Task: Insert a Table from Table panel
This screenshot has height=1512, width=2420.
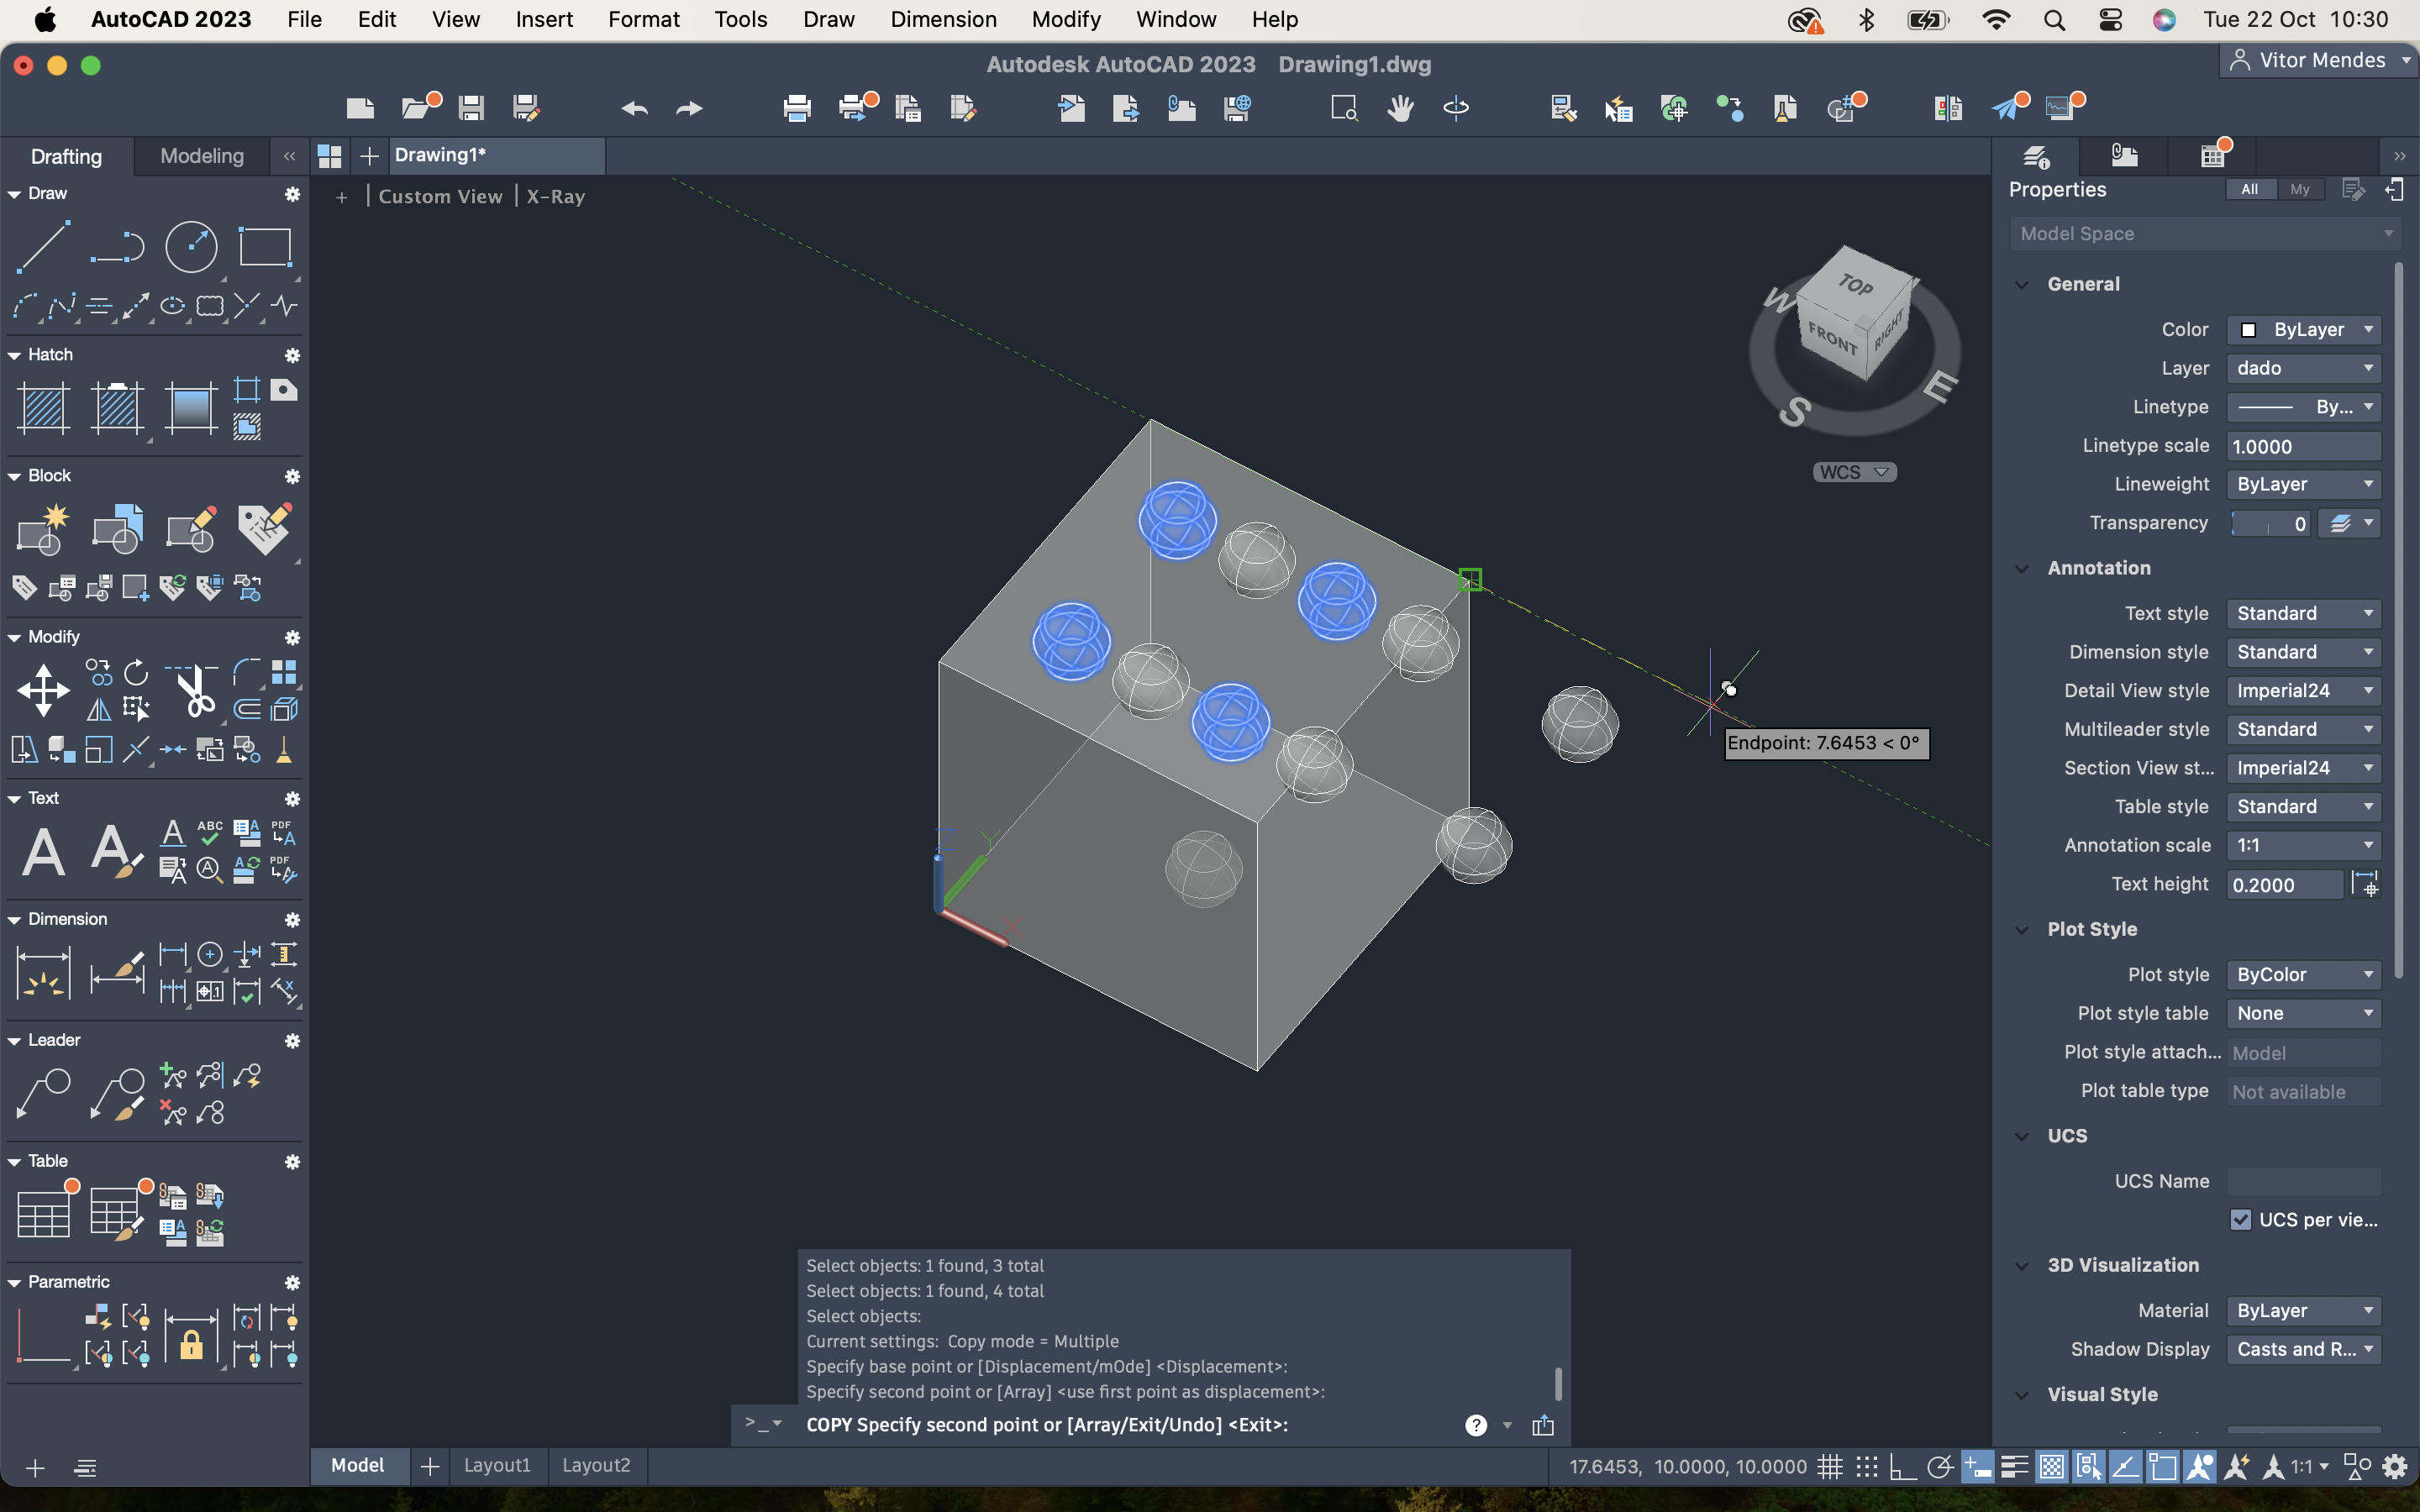Action: coord(43,1214)
